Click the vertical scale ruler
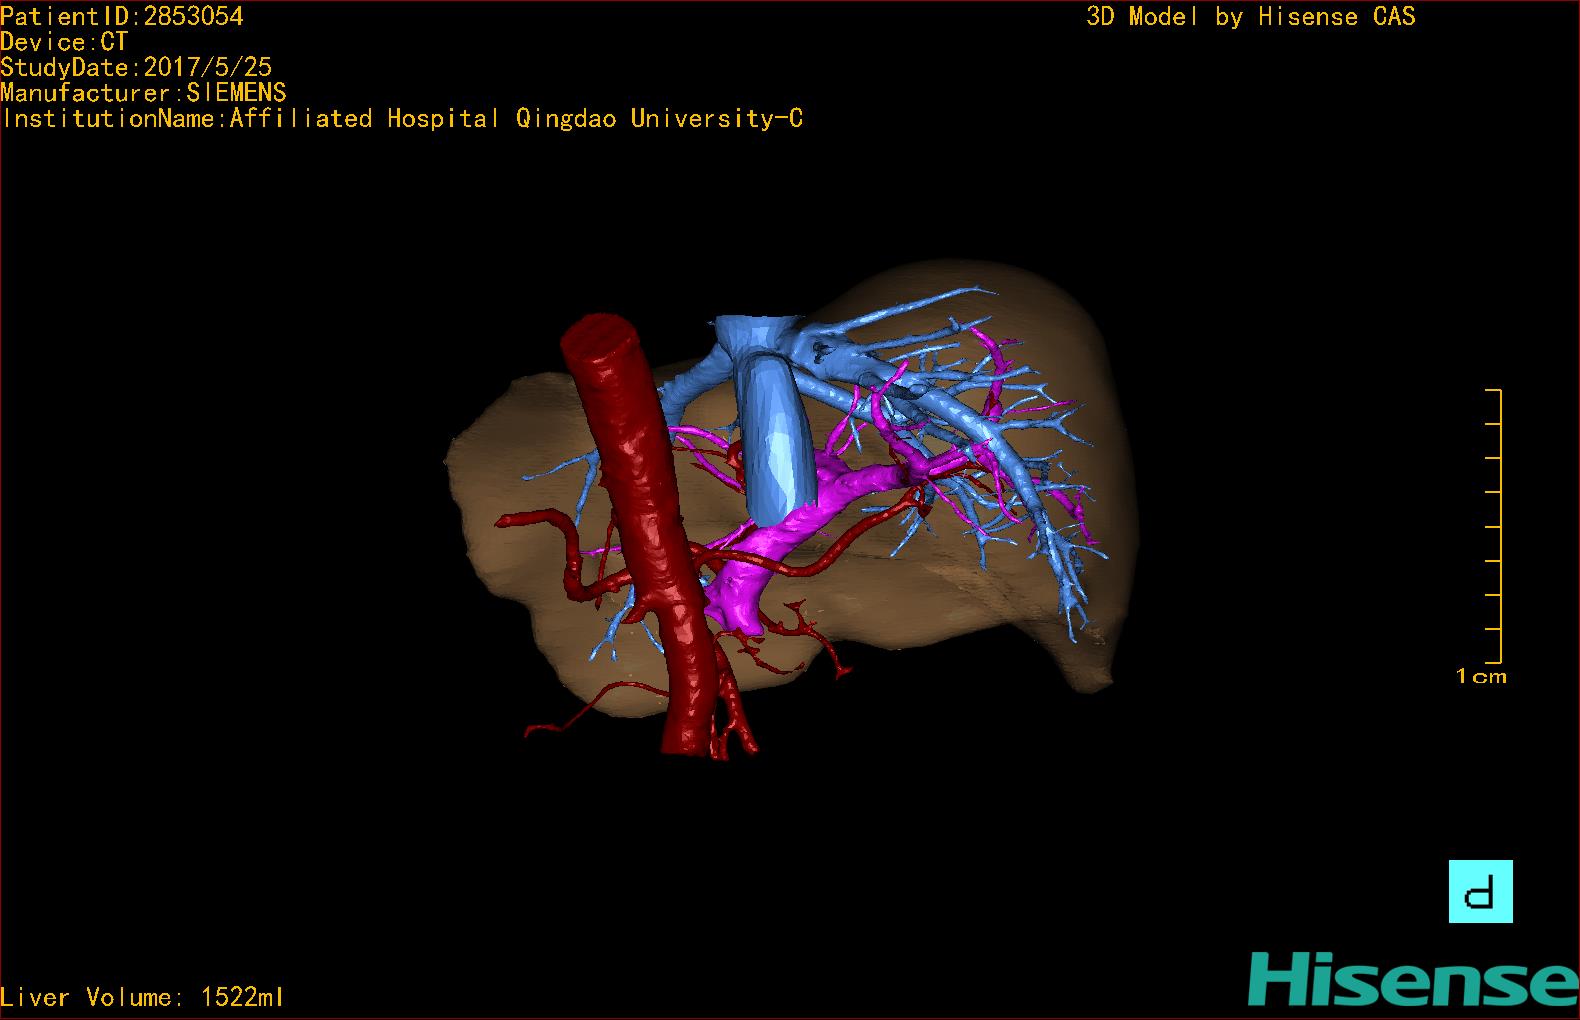The width and height of the screenshot is (1580, 1020). (1494, 526)
